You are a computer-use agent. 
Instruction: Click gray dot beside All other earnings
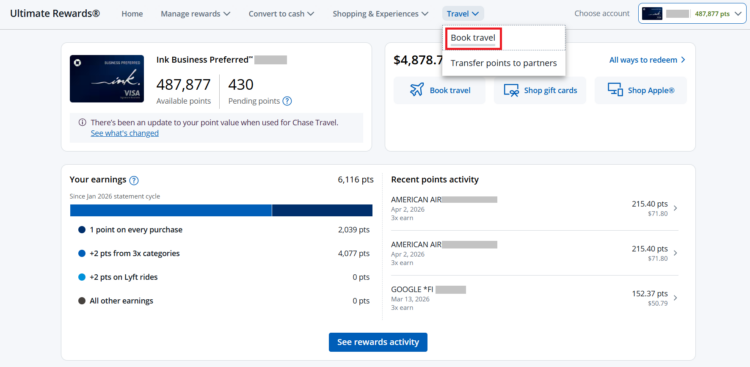click(82, 301)
